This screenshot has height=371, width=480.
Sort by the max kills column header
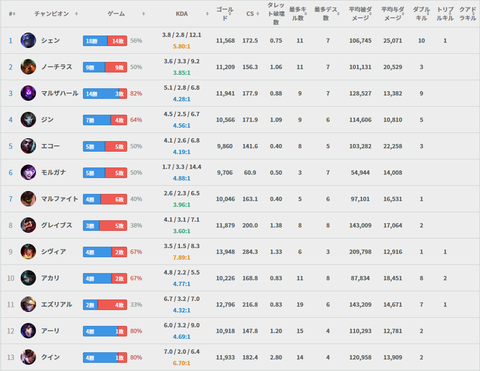pos(298,14)
